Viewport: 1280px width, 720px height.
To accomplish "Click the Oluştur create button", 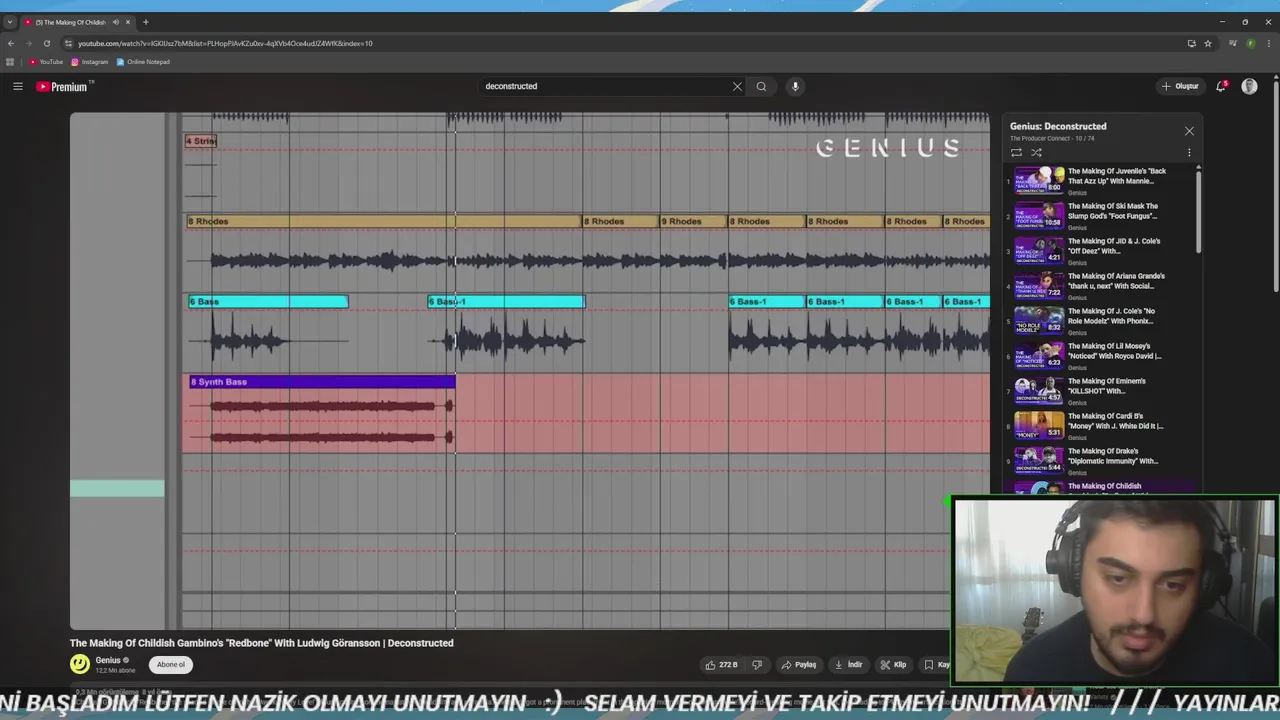I will 1180,87.
